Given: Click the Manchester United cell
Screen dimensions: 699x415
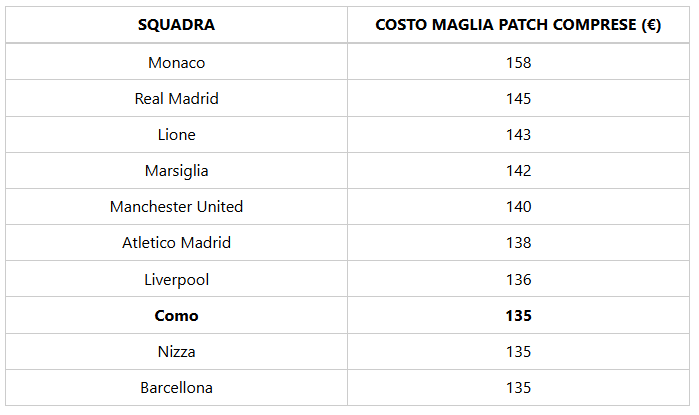Looking at the screenshot, I should coord(176,206).
